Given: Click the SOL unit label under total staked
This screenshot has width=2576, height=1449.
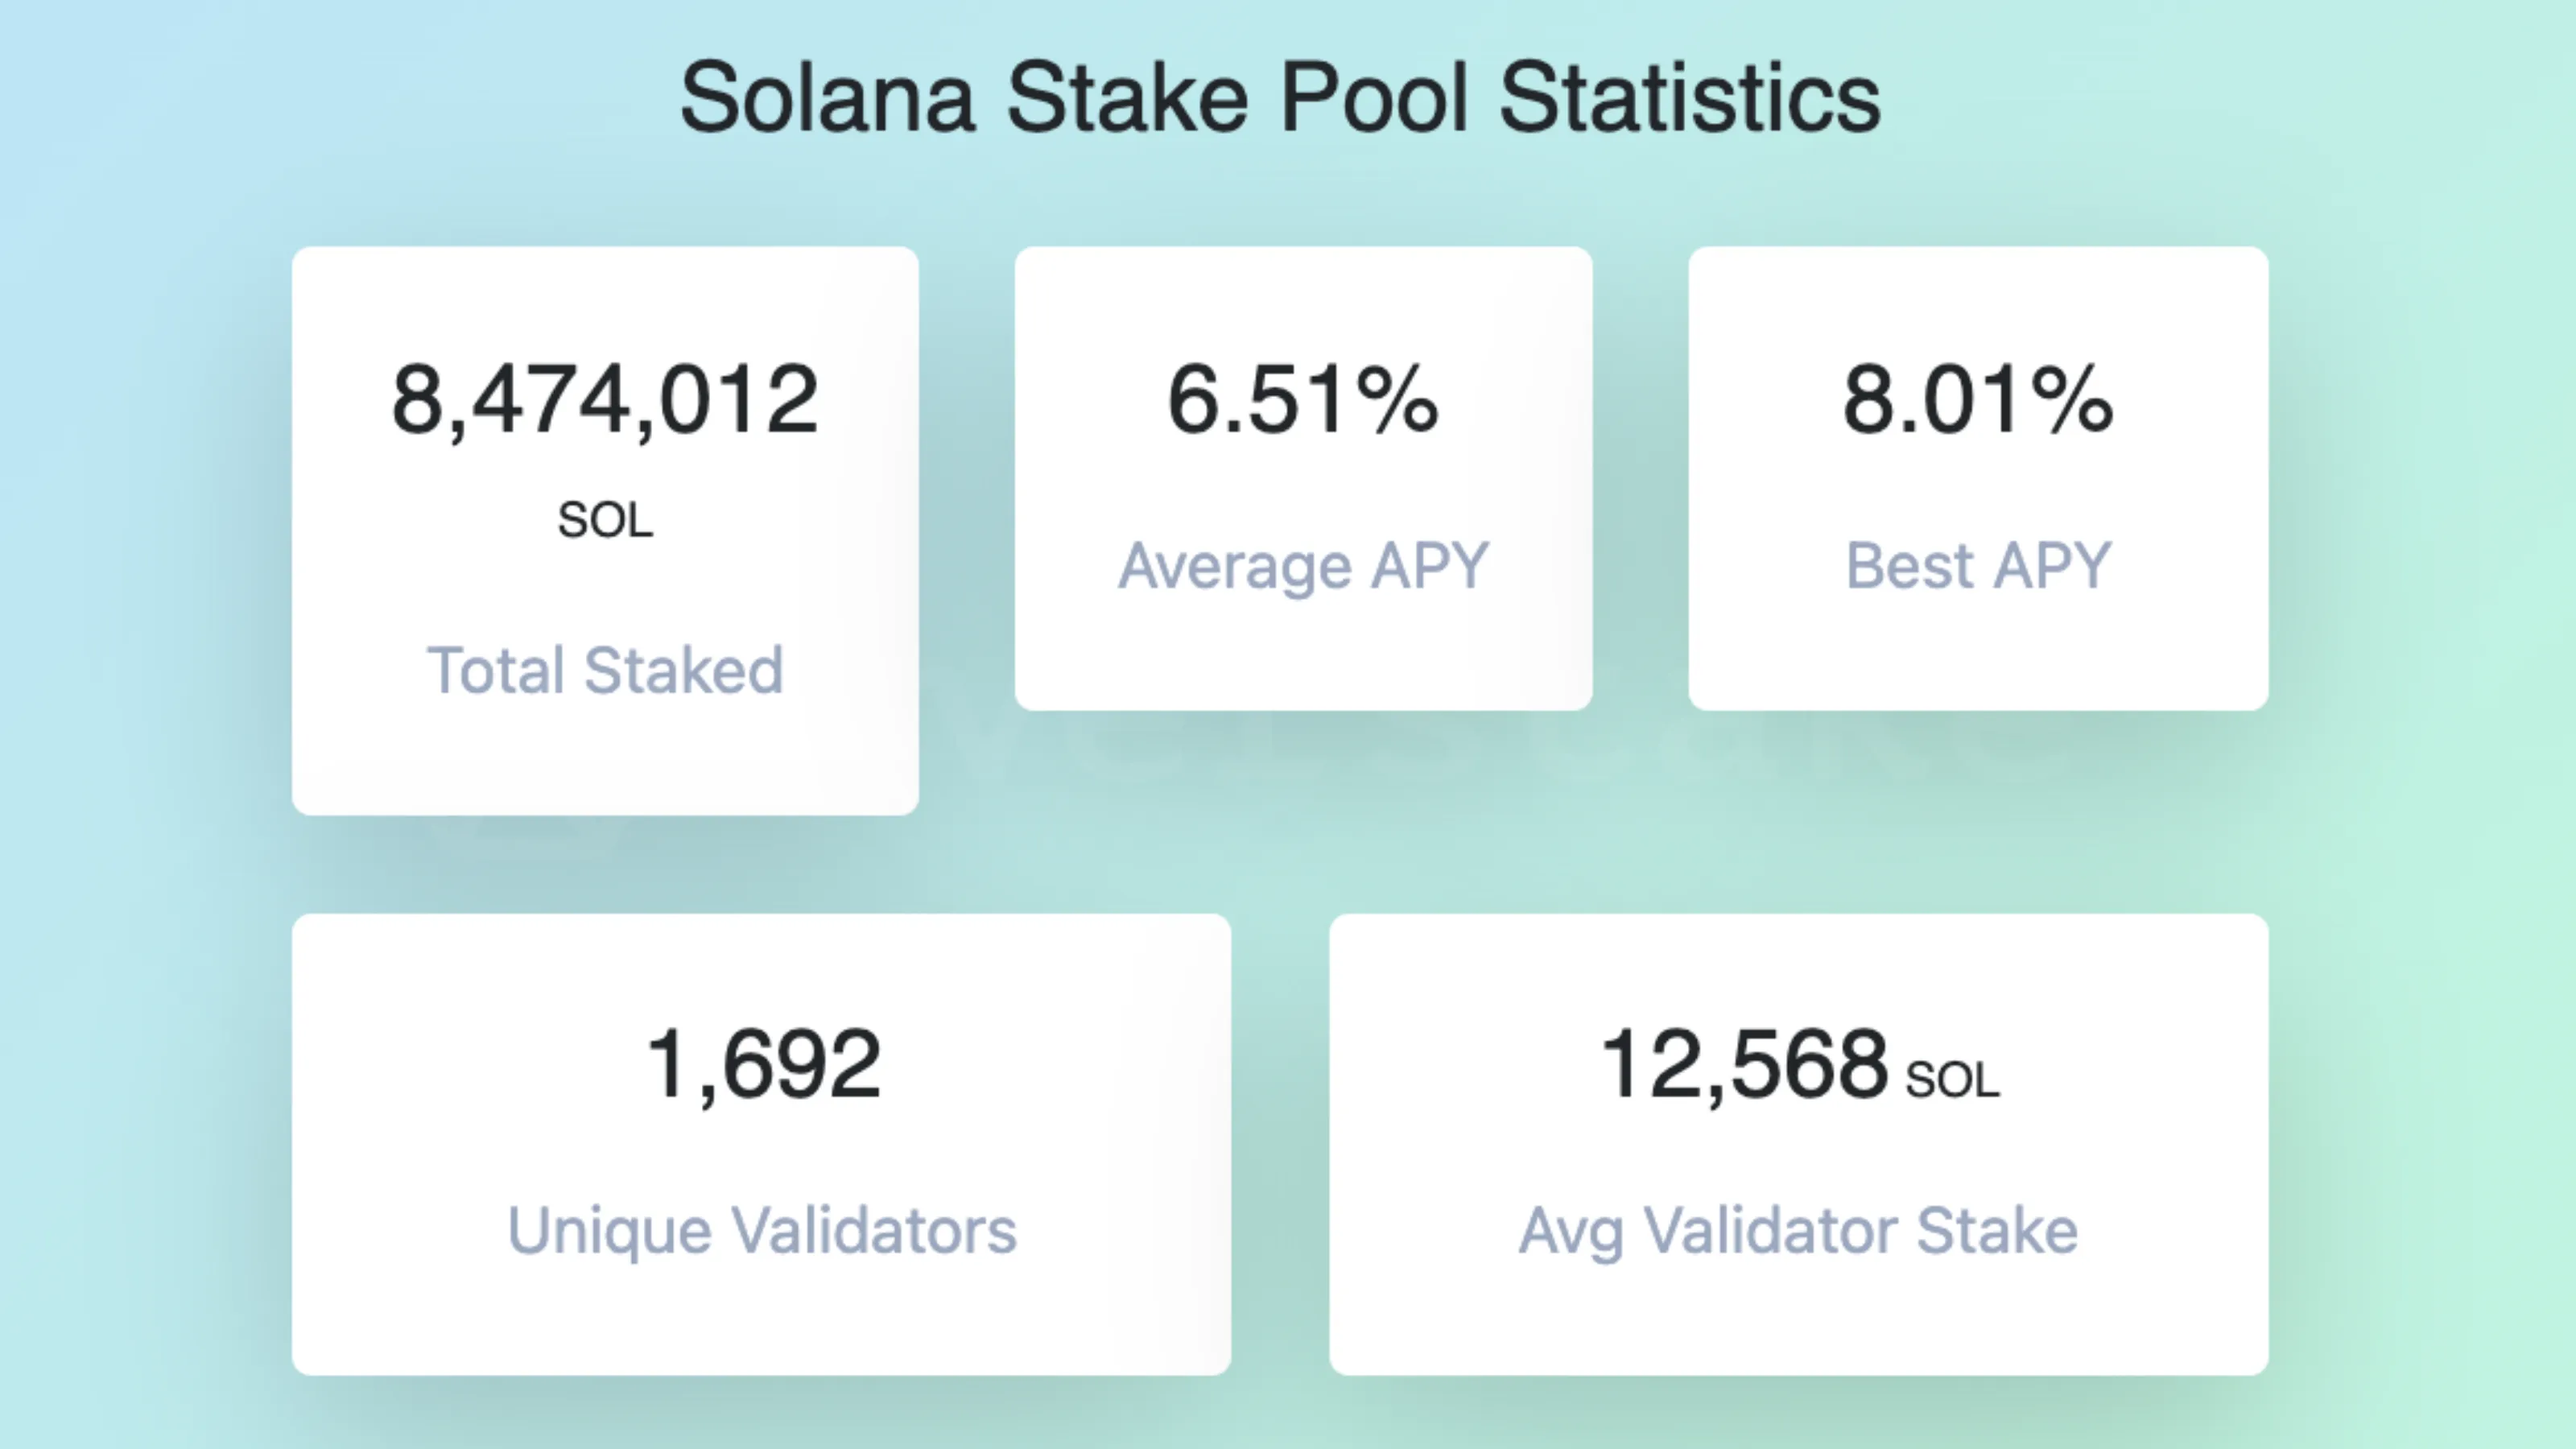Looking at the screenshot, I should pos(605,518).
